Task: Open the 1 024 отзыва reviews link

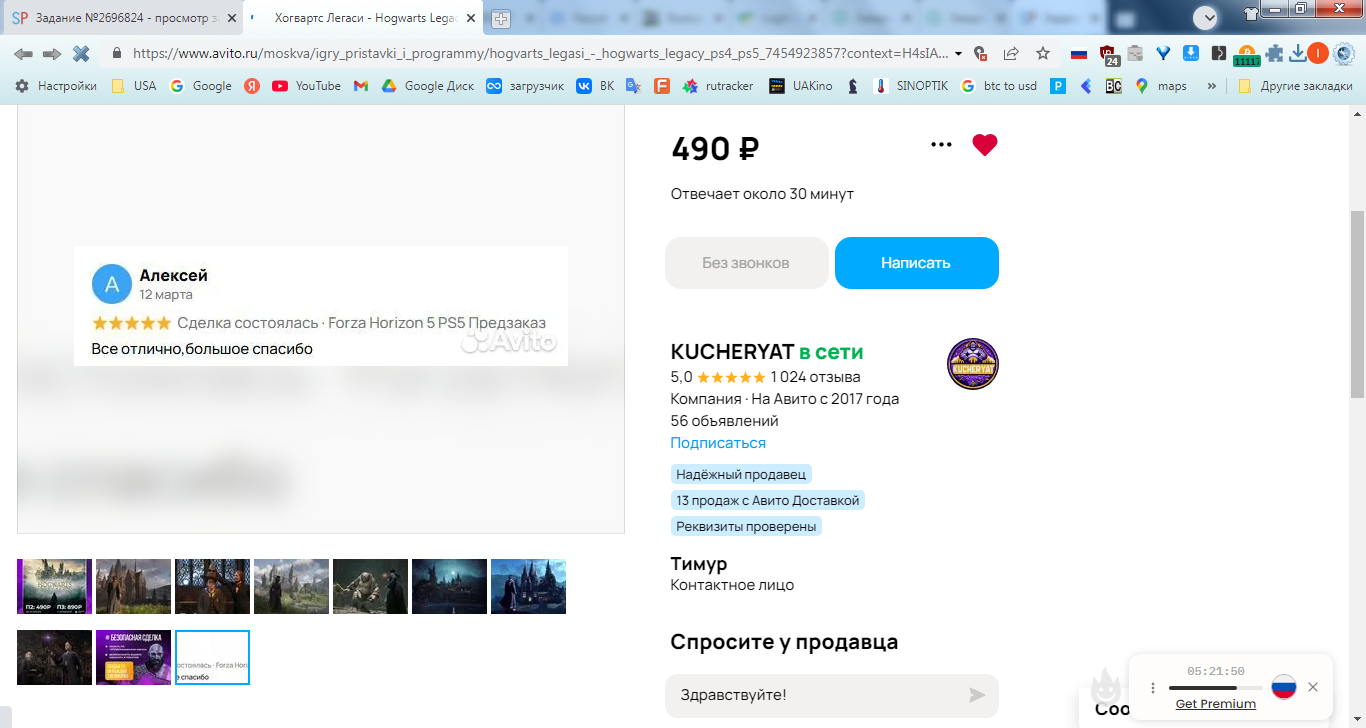Action: (x=815, y=377)
